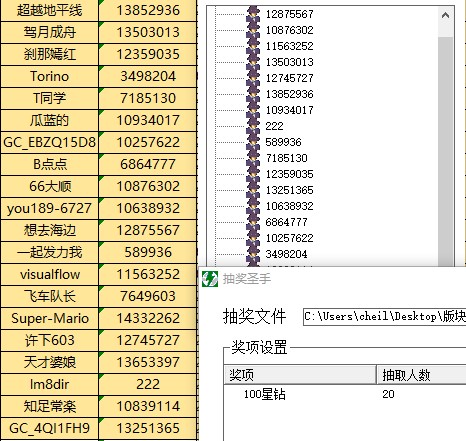This screenshot has width=466, height=441.
Task: Click the person icon beside 3498204 in tree
Action: (253, 254)
